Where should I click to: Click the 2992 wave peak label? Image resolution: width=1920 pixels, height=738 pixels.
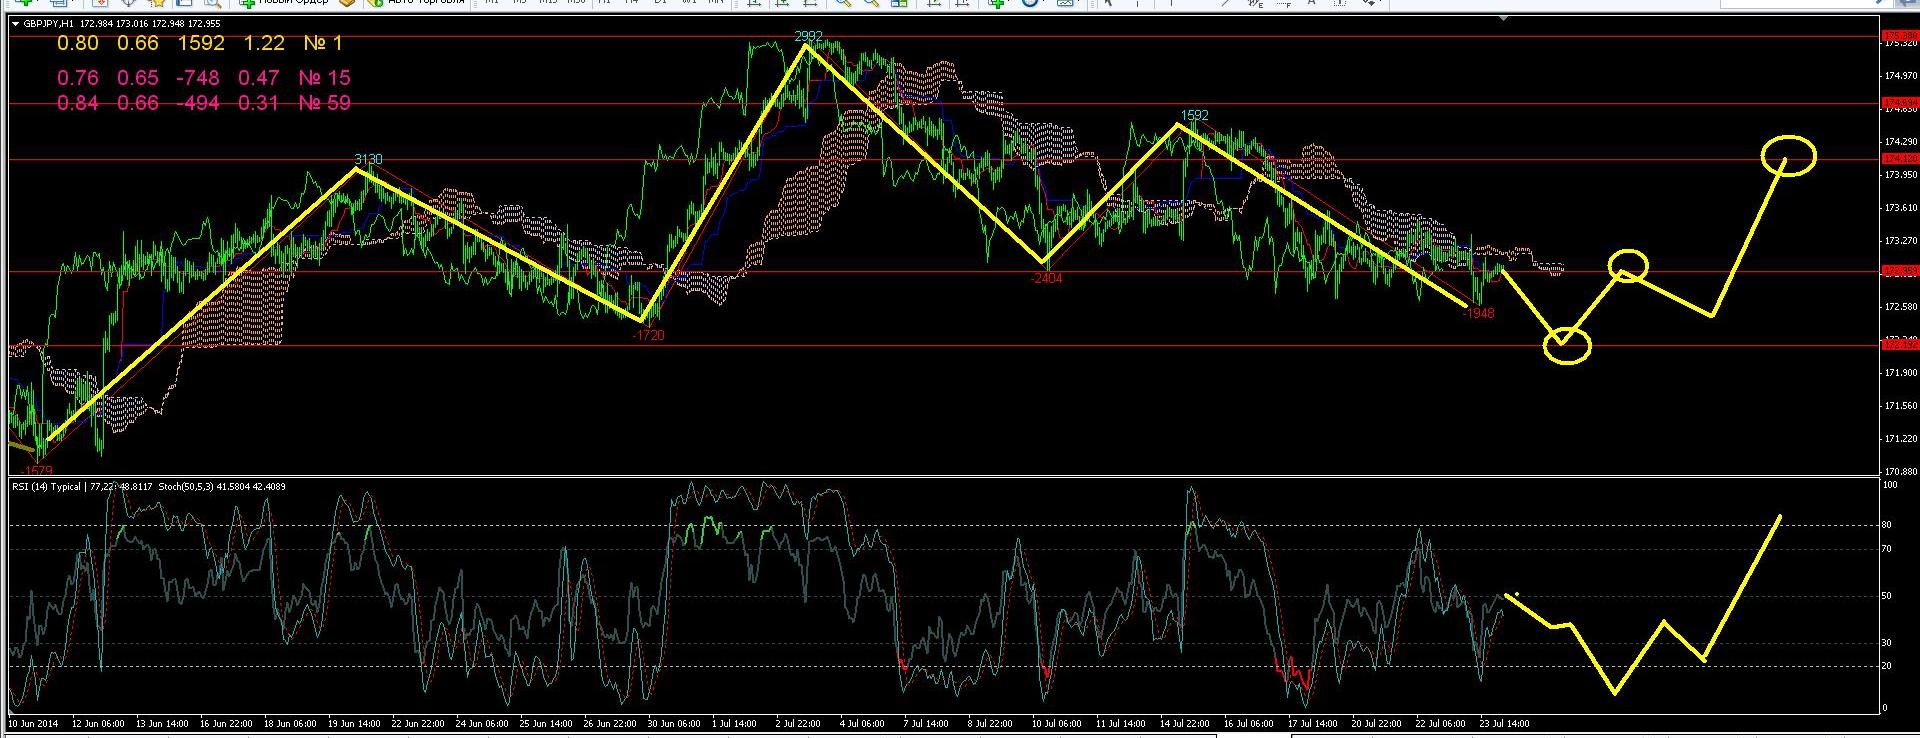coord(808,37)
